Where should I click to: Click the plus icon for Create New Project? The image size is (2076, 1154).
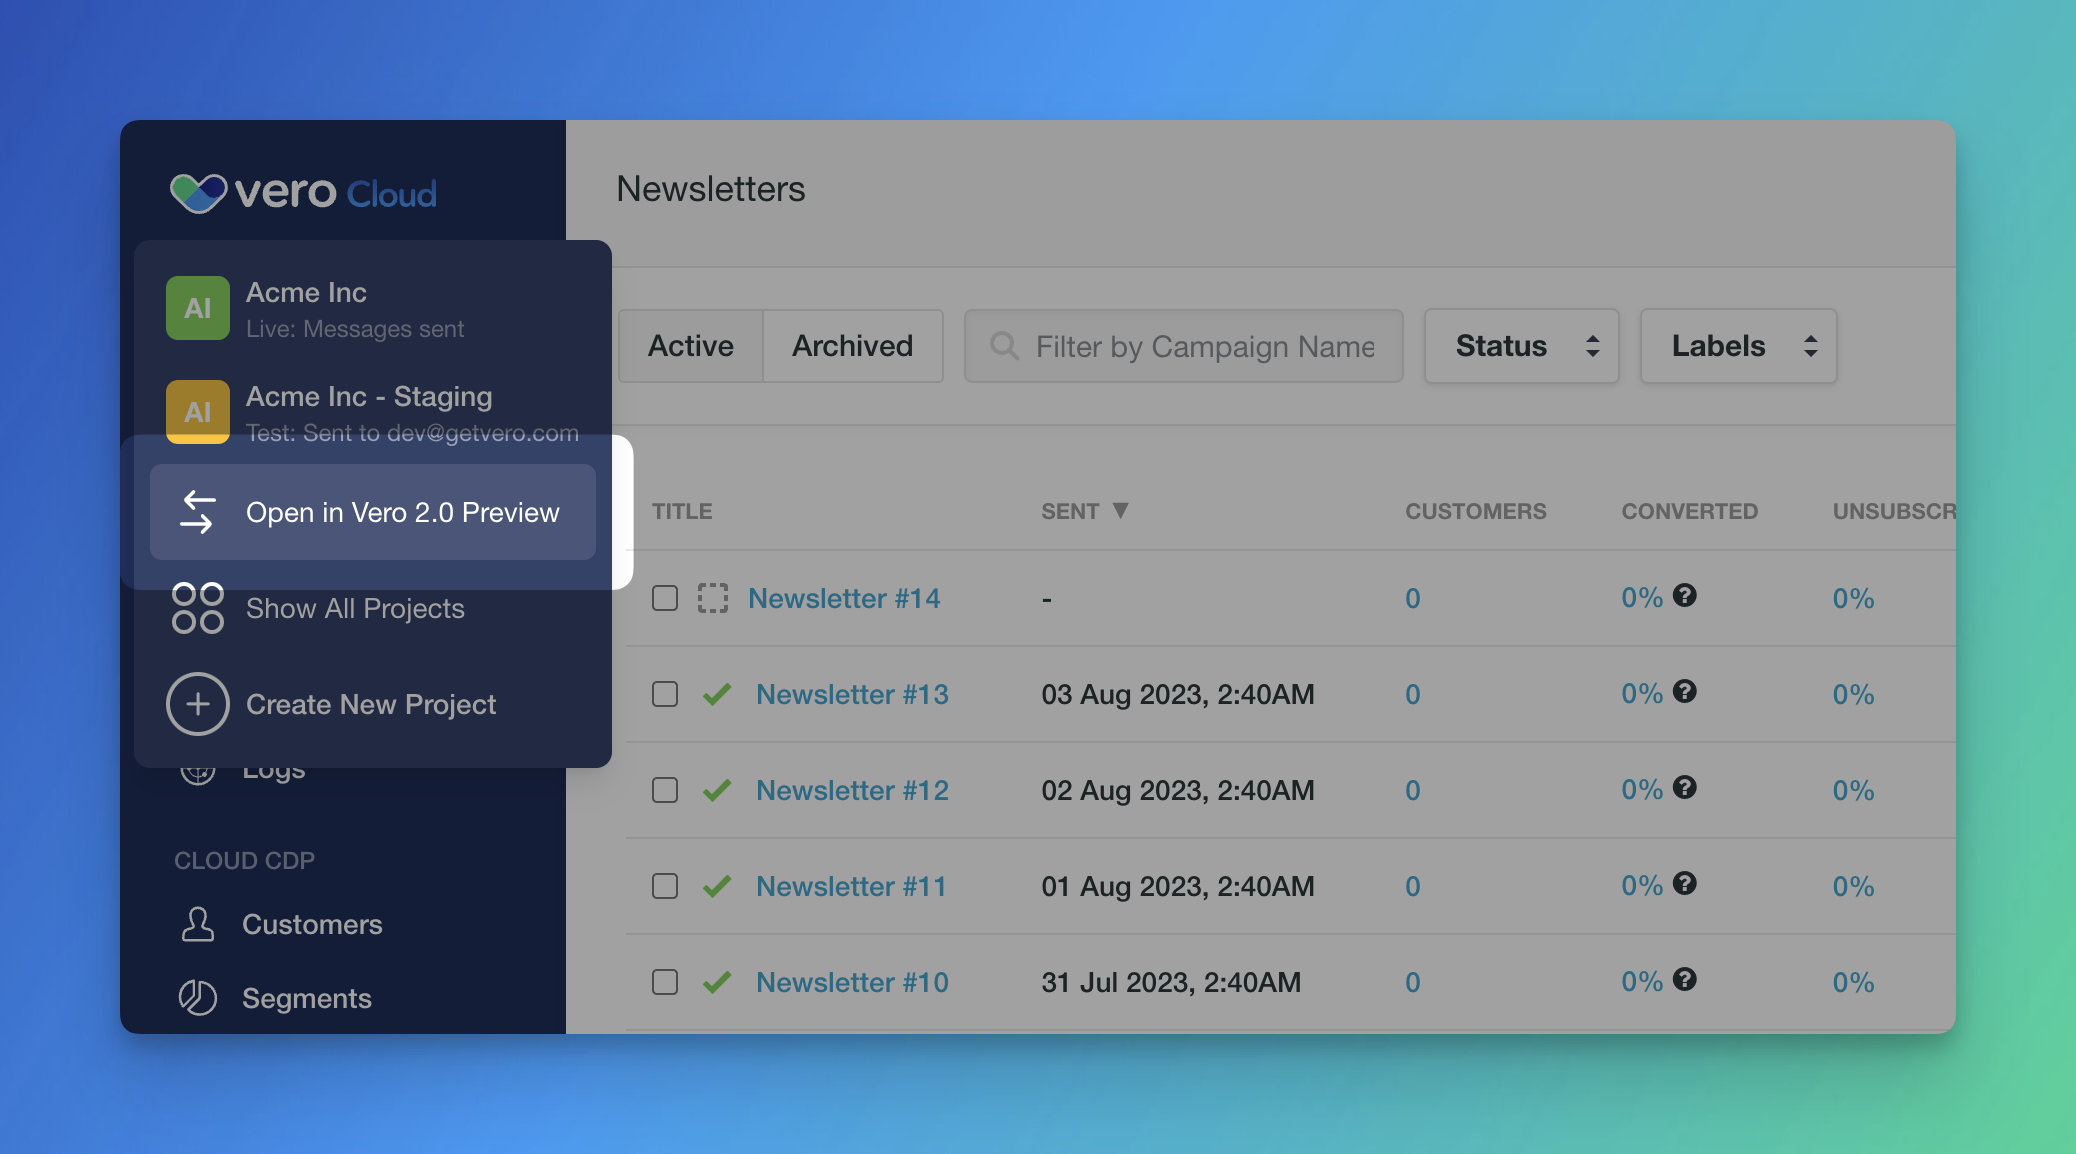coord(197,704)
